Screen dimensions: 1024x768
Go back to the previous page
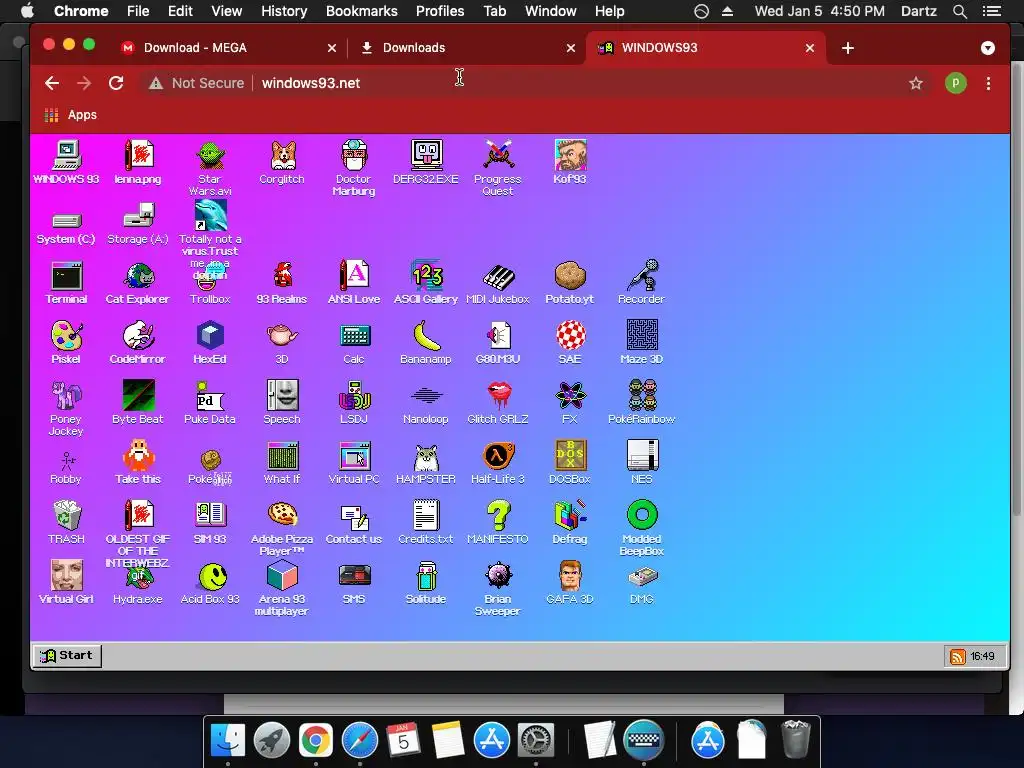52,83
